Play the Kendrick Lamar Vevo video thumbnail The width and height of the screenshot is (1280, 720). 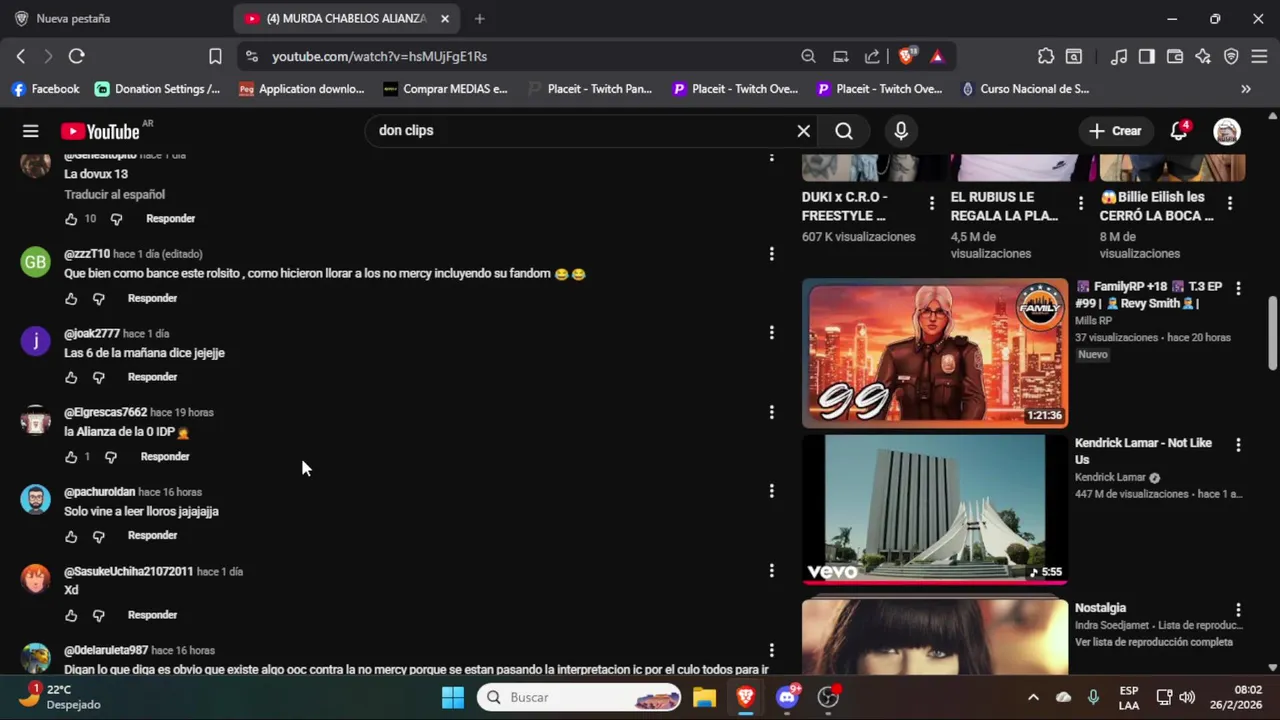[935, 509]
